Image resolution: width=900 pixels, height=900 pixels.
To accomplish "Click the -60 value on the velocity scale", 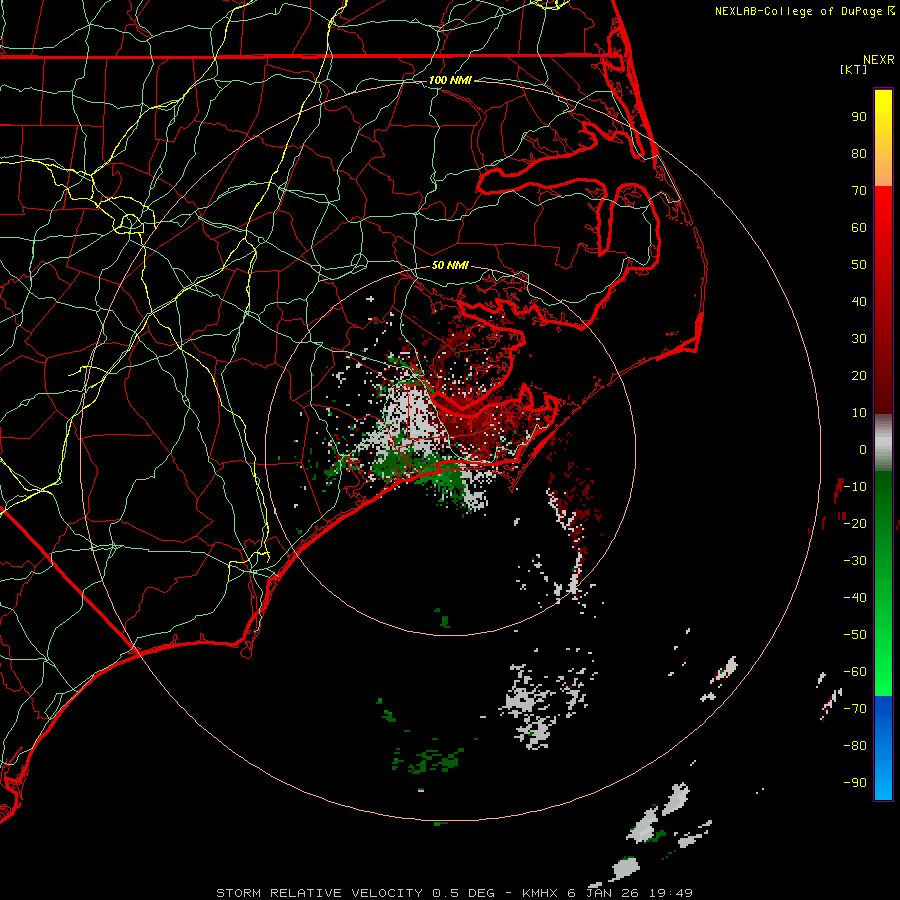I will point(855,672).
